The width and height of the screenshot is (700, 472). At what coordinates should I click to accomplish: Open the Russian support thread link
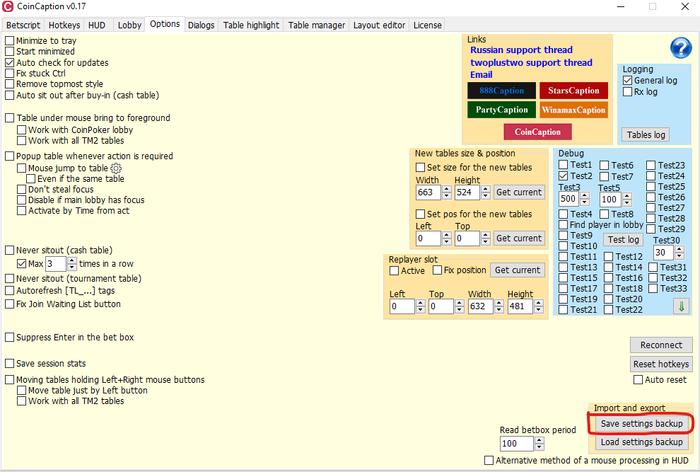pos(524,49)
